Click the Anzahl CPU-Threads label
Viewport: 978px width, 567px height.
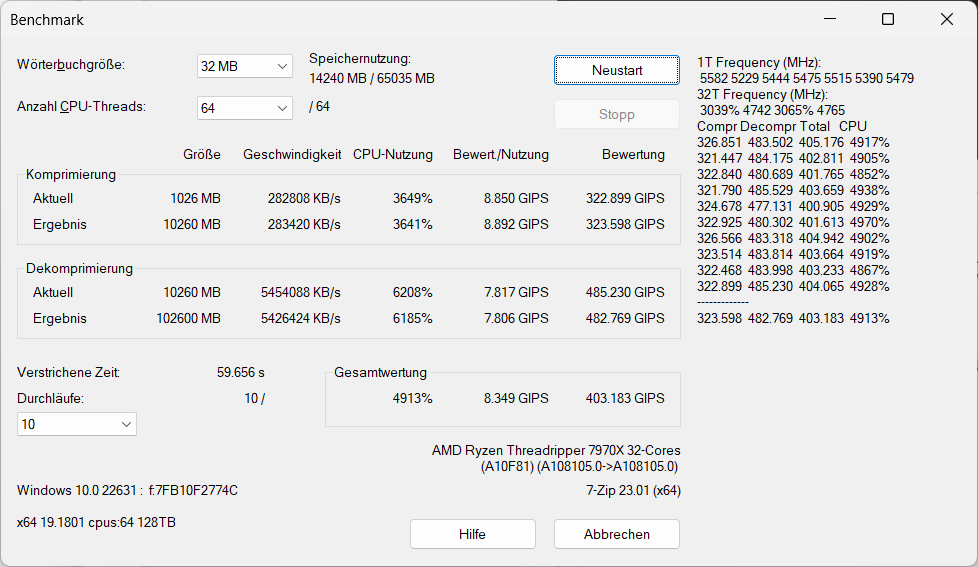(x=81, y=106)
